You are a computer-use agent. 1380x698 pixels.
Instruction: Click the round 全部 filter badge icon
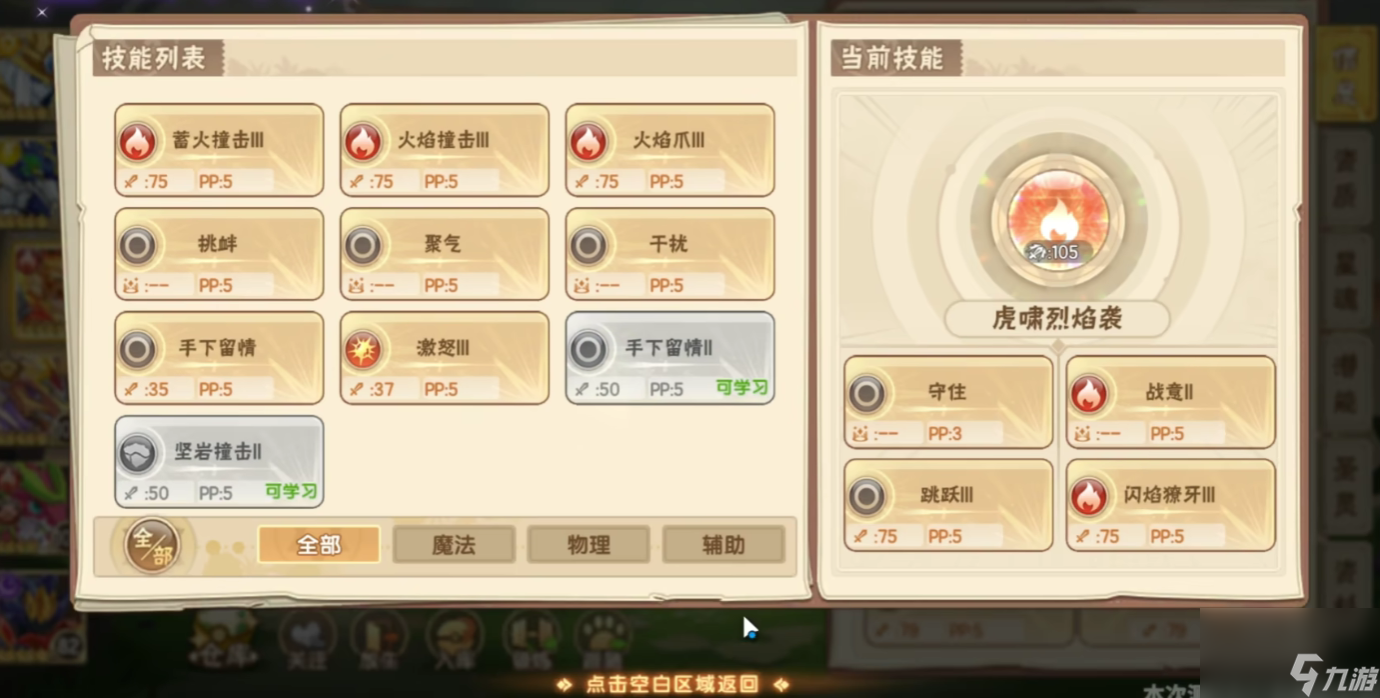pyautogui.click(x=152, y=545)
